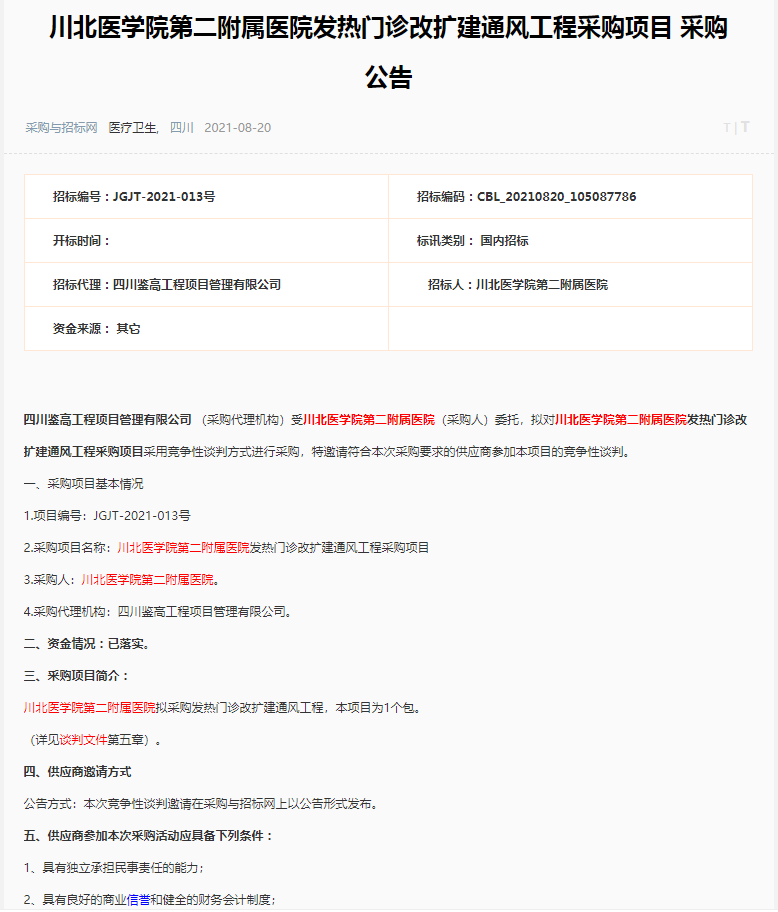The width and height of the screenshot is (778, 912).
Task: Click the 公告方式 announcement line
Action: (202, 804)
